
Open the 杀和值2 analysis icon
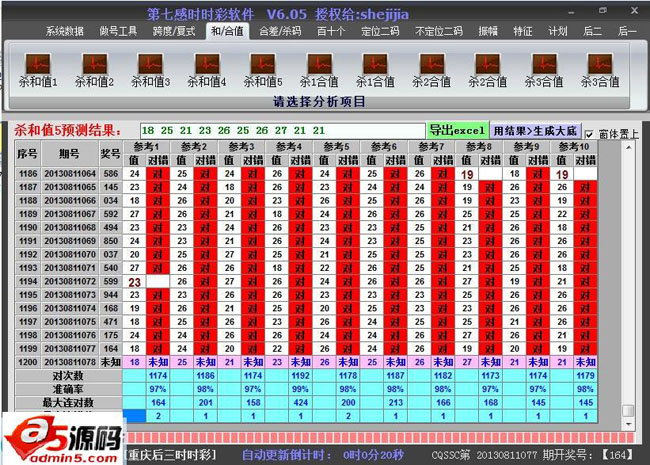tap(95, 70)
